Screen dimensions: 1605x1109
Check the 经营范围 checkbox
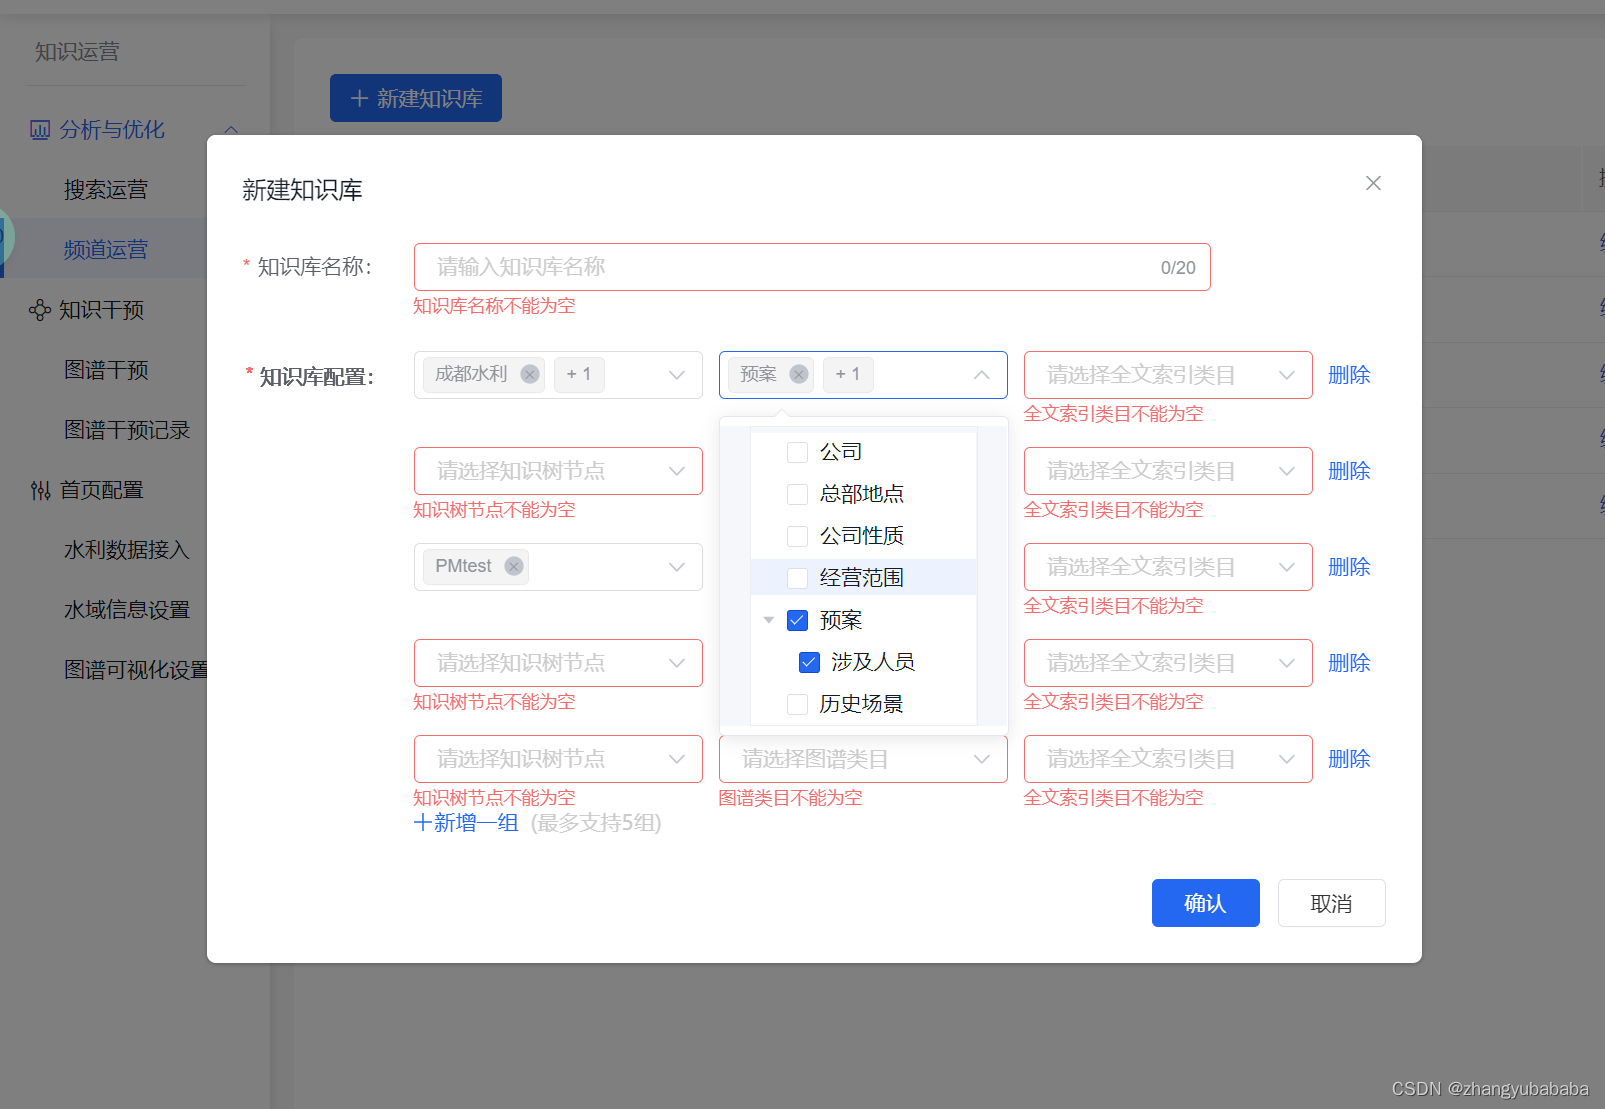[x=797, y=578]
